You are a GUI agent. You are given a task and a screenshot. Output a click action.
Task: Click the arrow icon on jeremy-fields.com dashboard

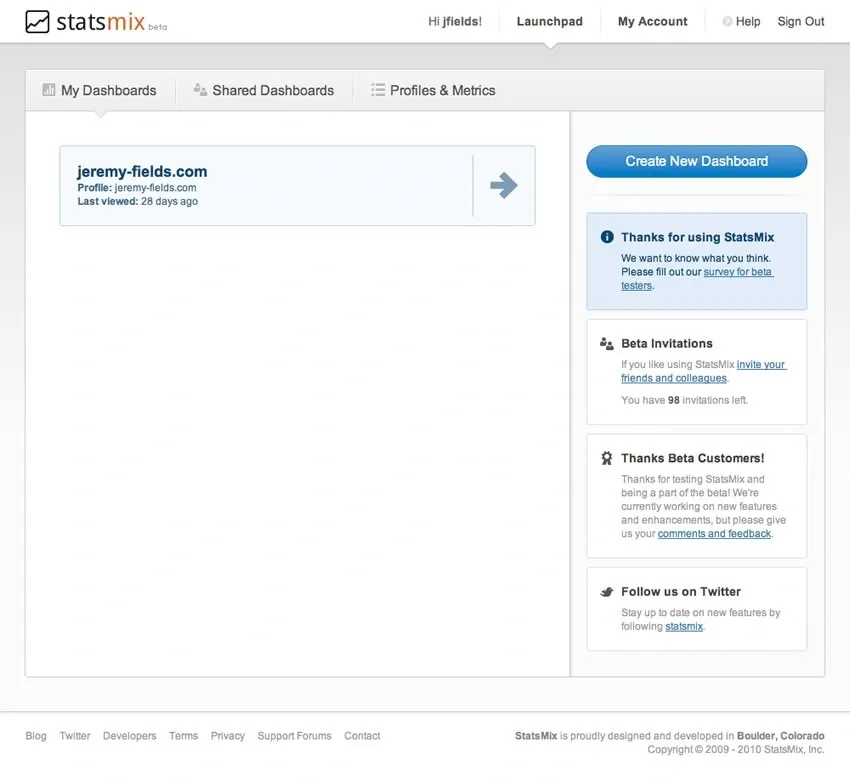504,185
